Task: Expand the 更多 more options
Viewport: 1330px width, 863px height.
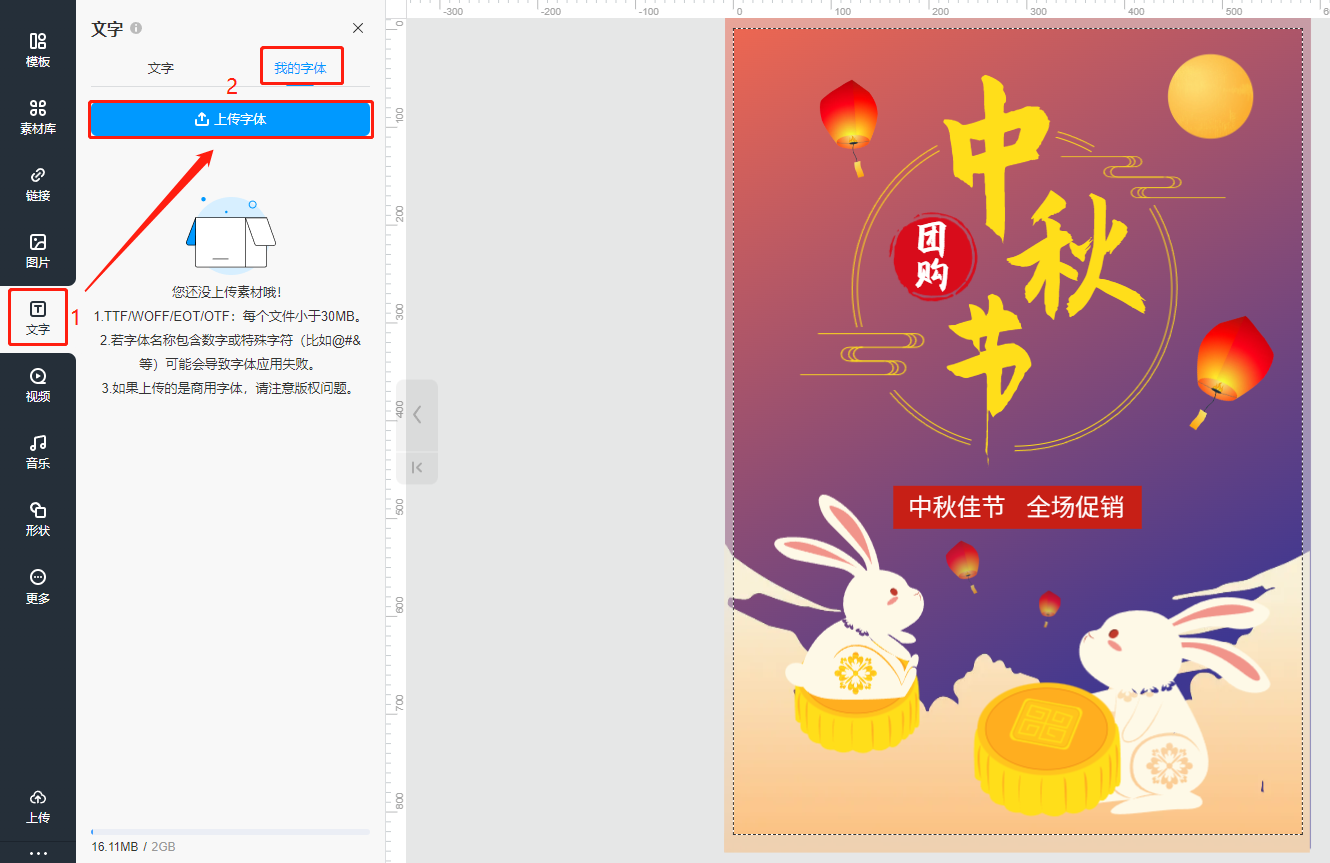Action: 38,586
